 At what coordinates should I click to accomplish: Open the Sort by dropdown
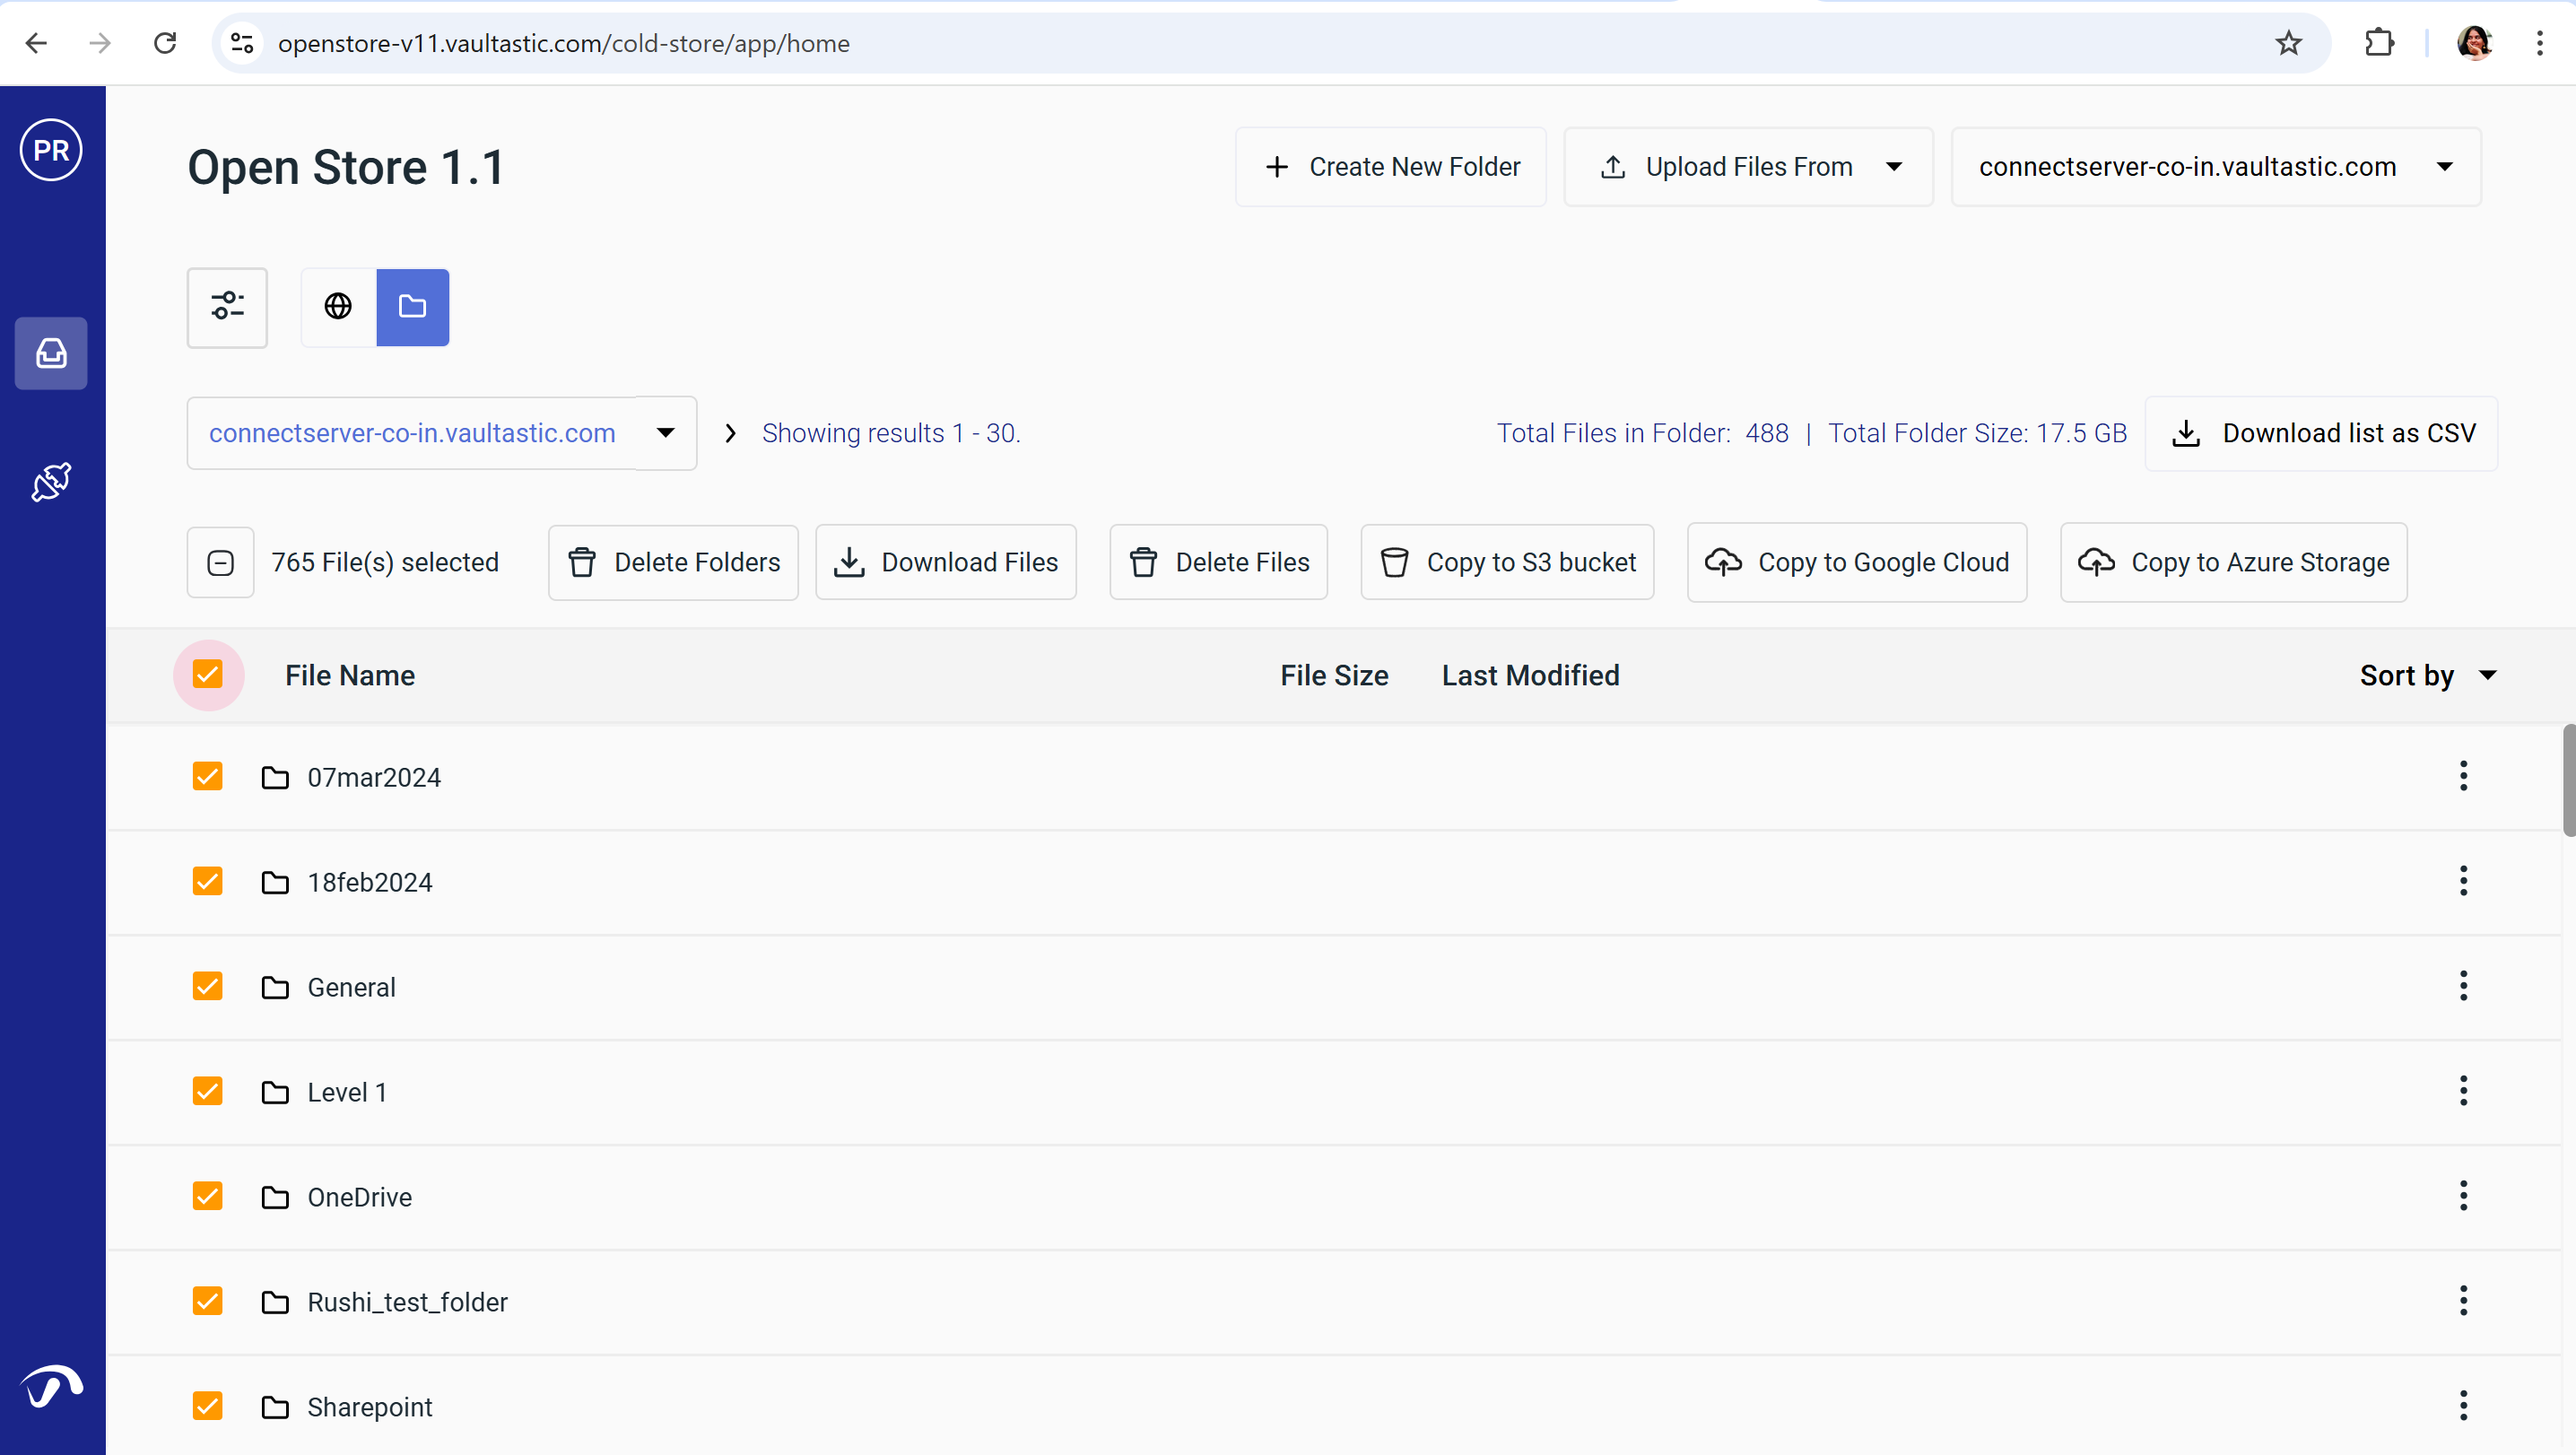(2428, 676)
